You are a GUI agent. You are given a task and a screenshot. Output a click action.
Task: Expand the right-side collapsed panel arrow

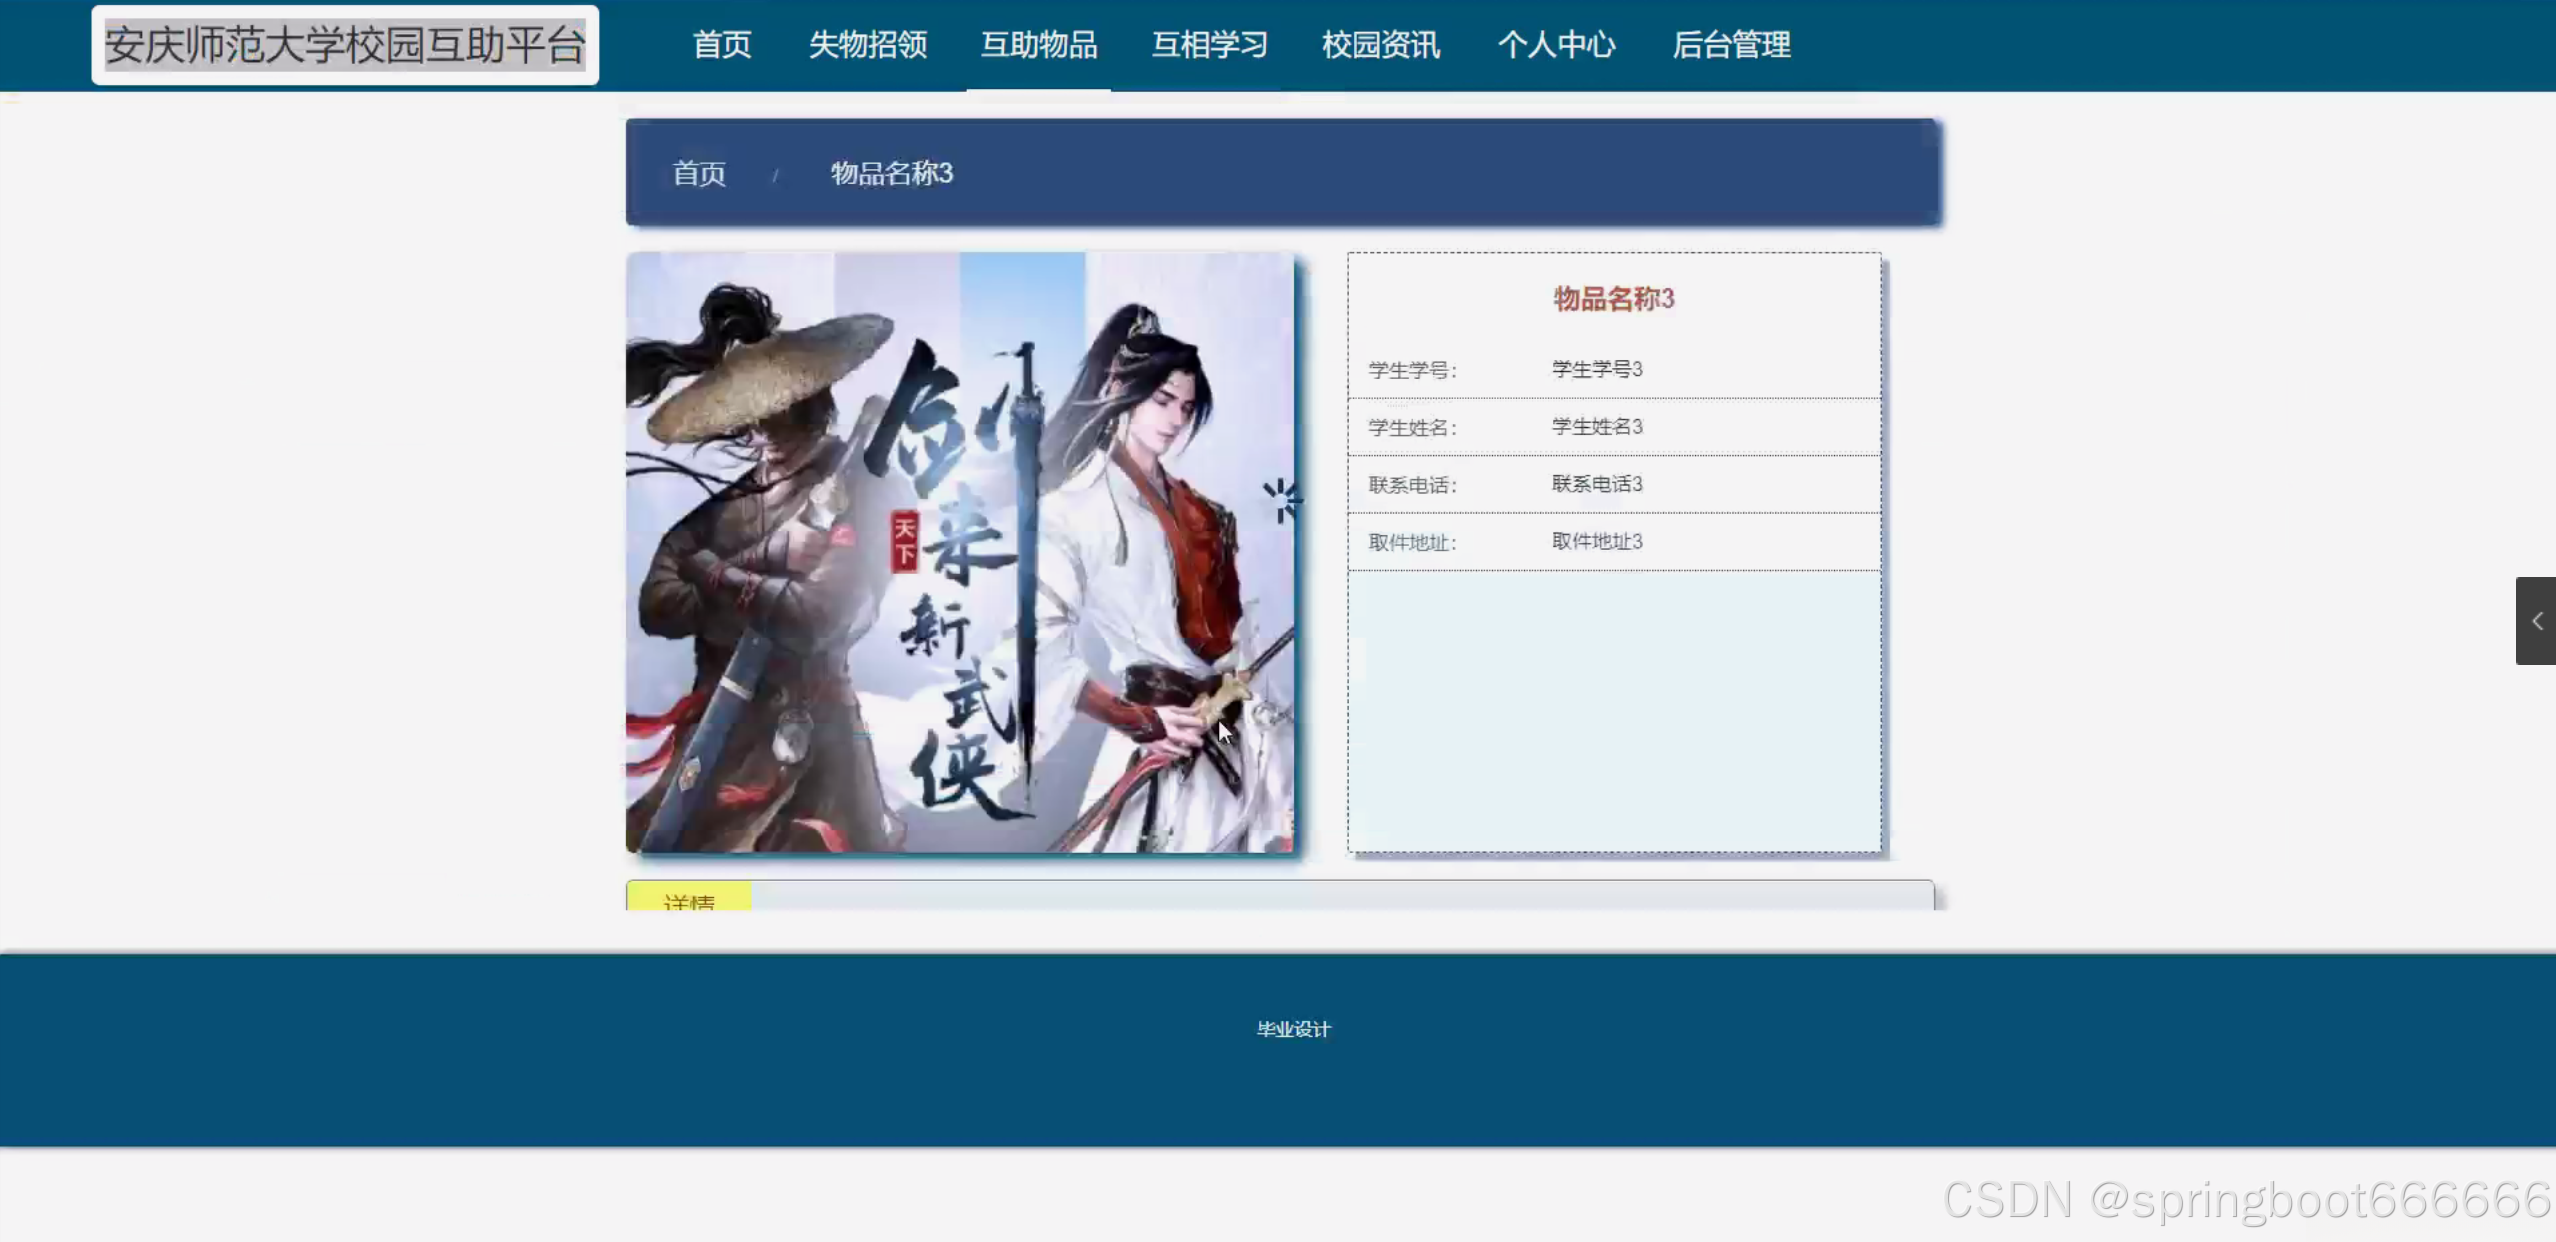[x=2536, y=621]
